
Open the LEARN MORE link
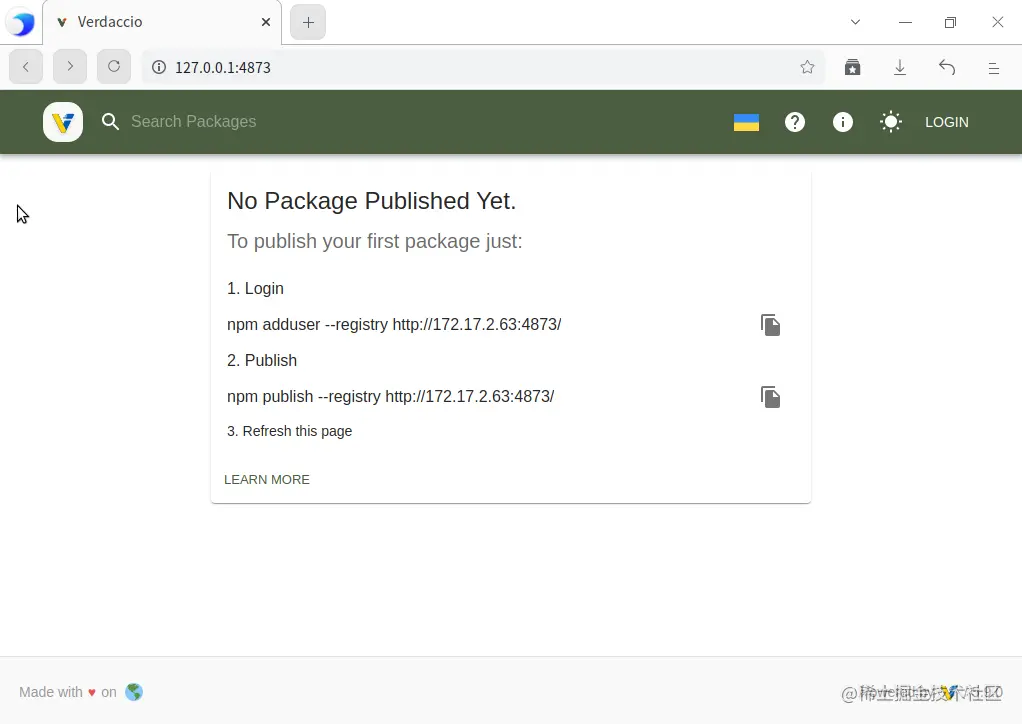pyautogui.click(x=267, y=480)
